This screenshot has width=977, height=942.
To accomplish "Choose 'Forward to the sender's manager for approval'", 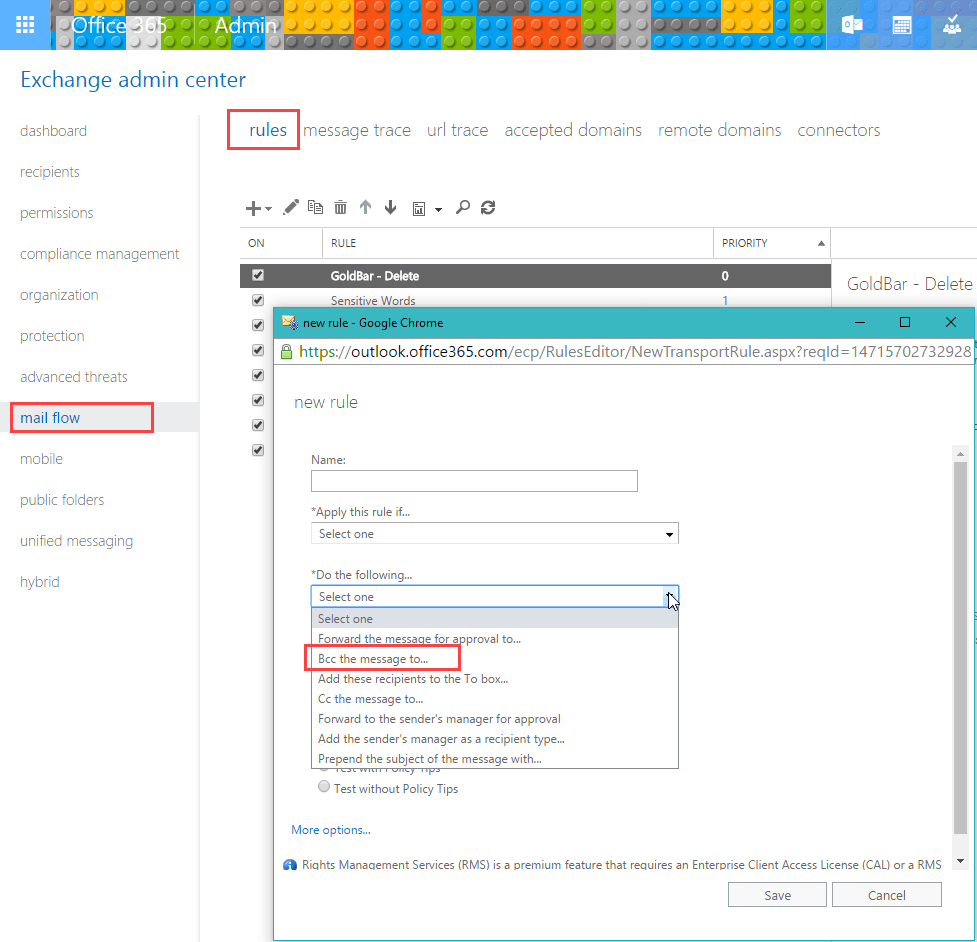I will pos(495,719).
